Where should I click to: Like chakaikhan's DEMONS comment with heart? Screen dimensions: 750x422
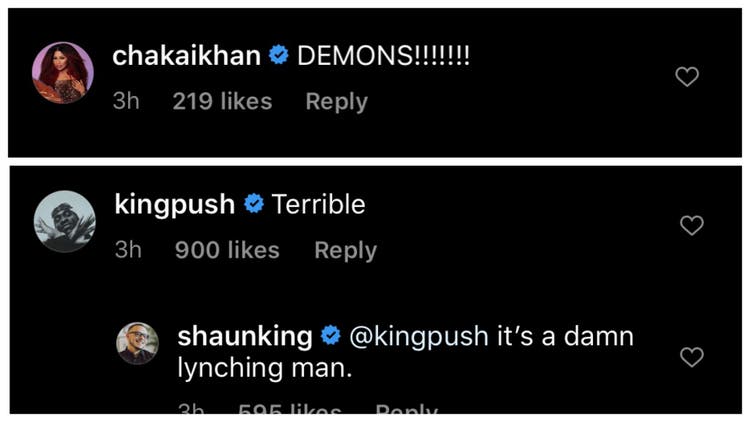(x=687, y=77)
